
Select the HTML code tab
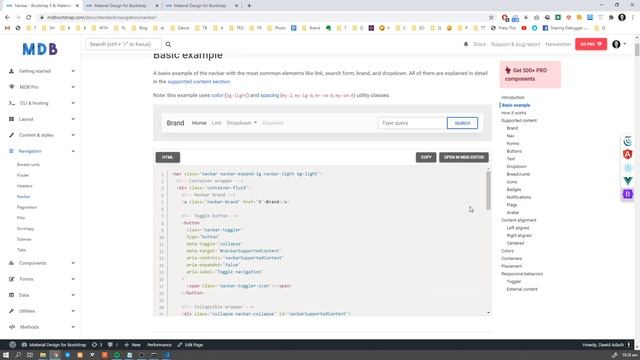(168, 157)
